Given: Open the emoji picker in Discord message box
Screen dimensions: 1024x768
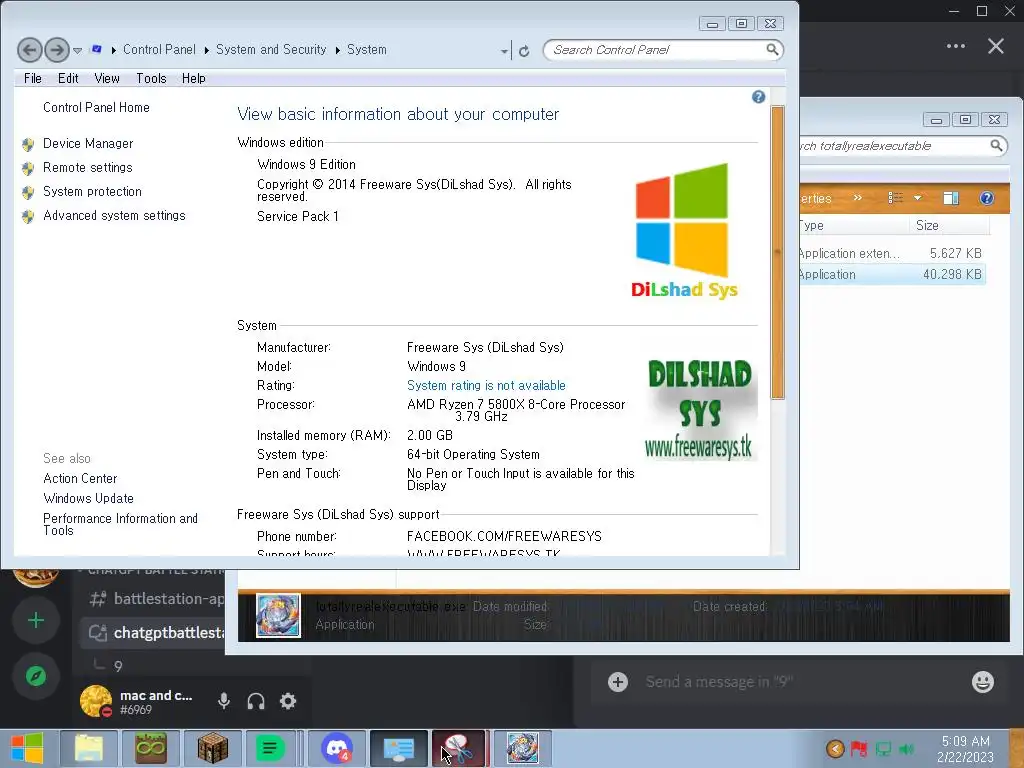Looking at the screenshot, I should pyautogui.click(x=983, y=682).
